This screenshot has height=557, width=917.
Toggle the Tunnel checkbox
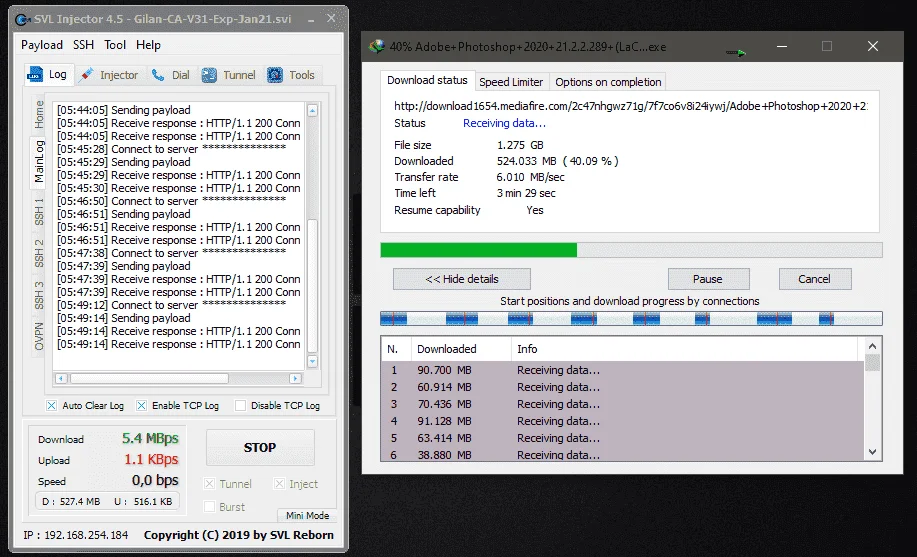(209, 484)
